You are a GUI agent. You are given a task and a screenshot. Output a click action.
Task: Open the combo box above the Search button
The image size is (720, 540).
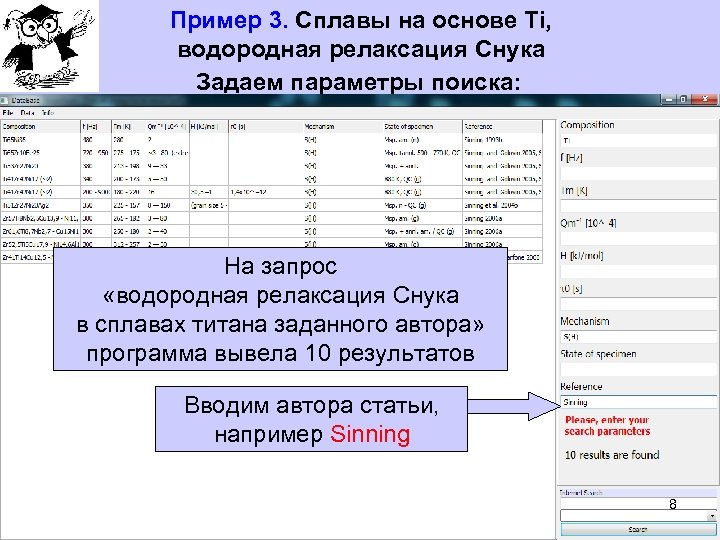638,516
